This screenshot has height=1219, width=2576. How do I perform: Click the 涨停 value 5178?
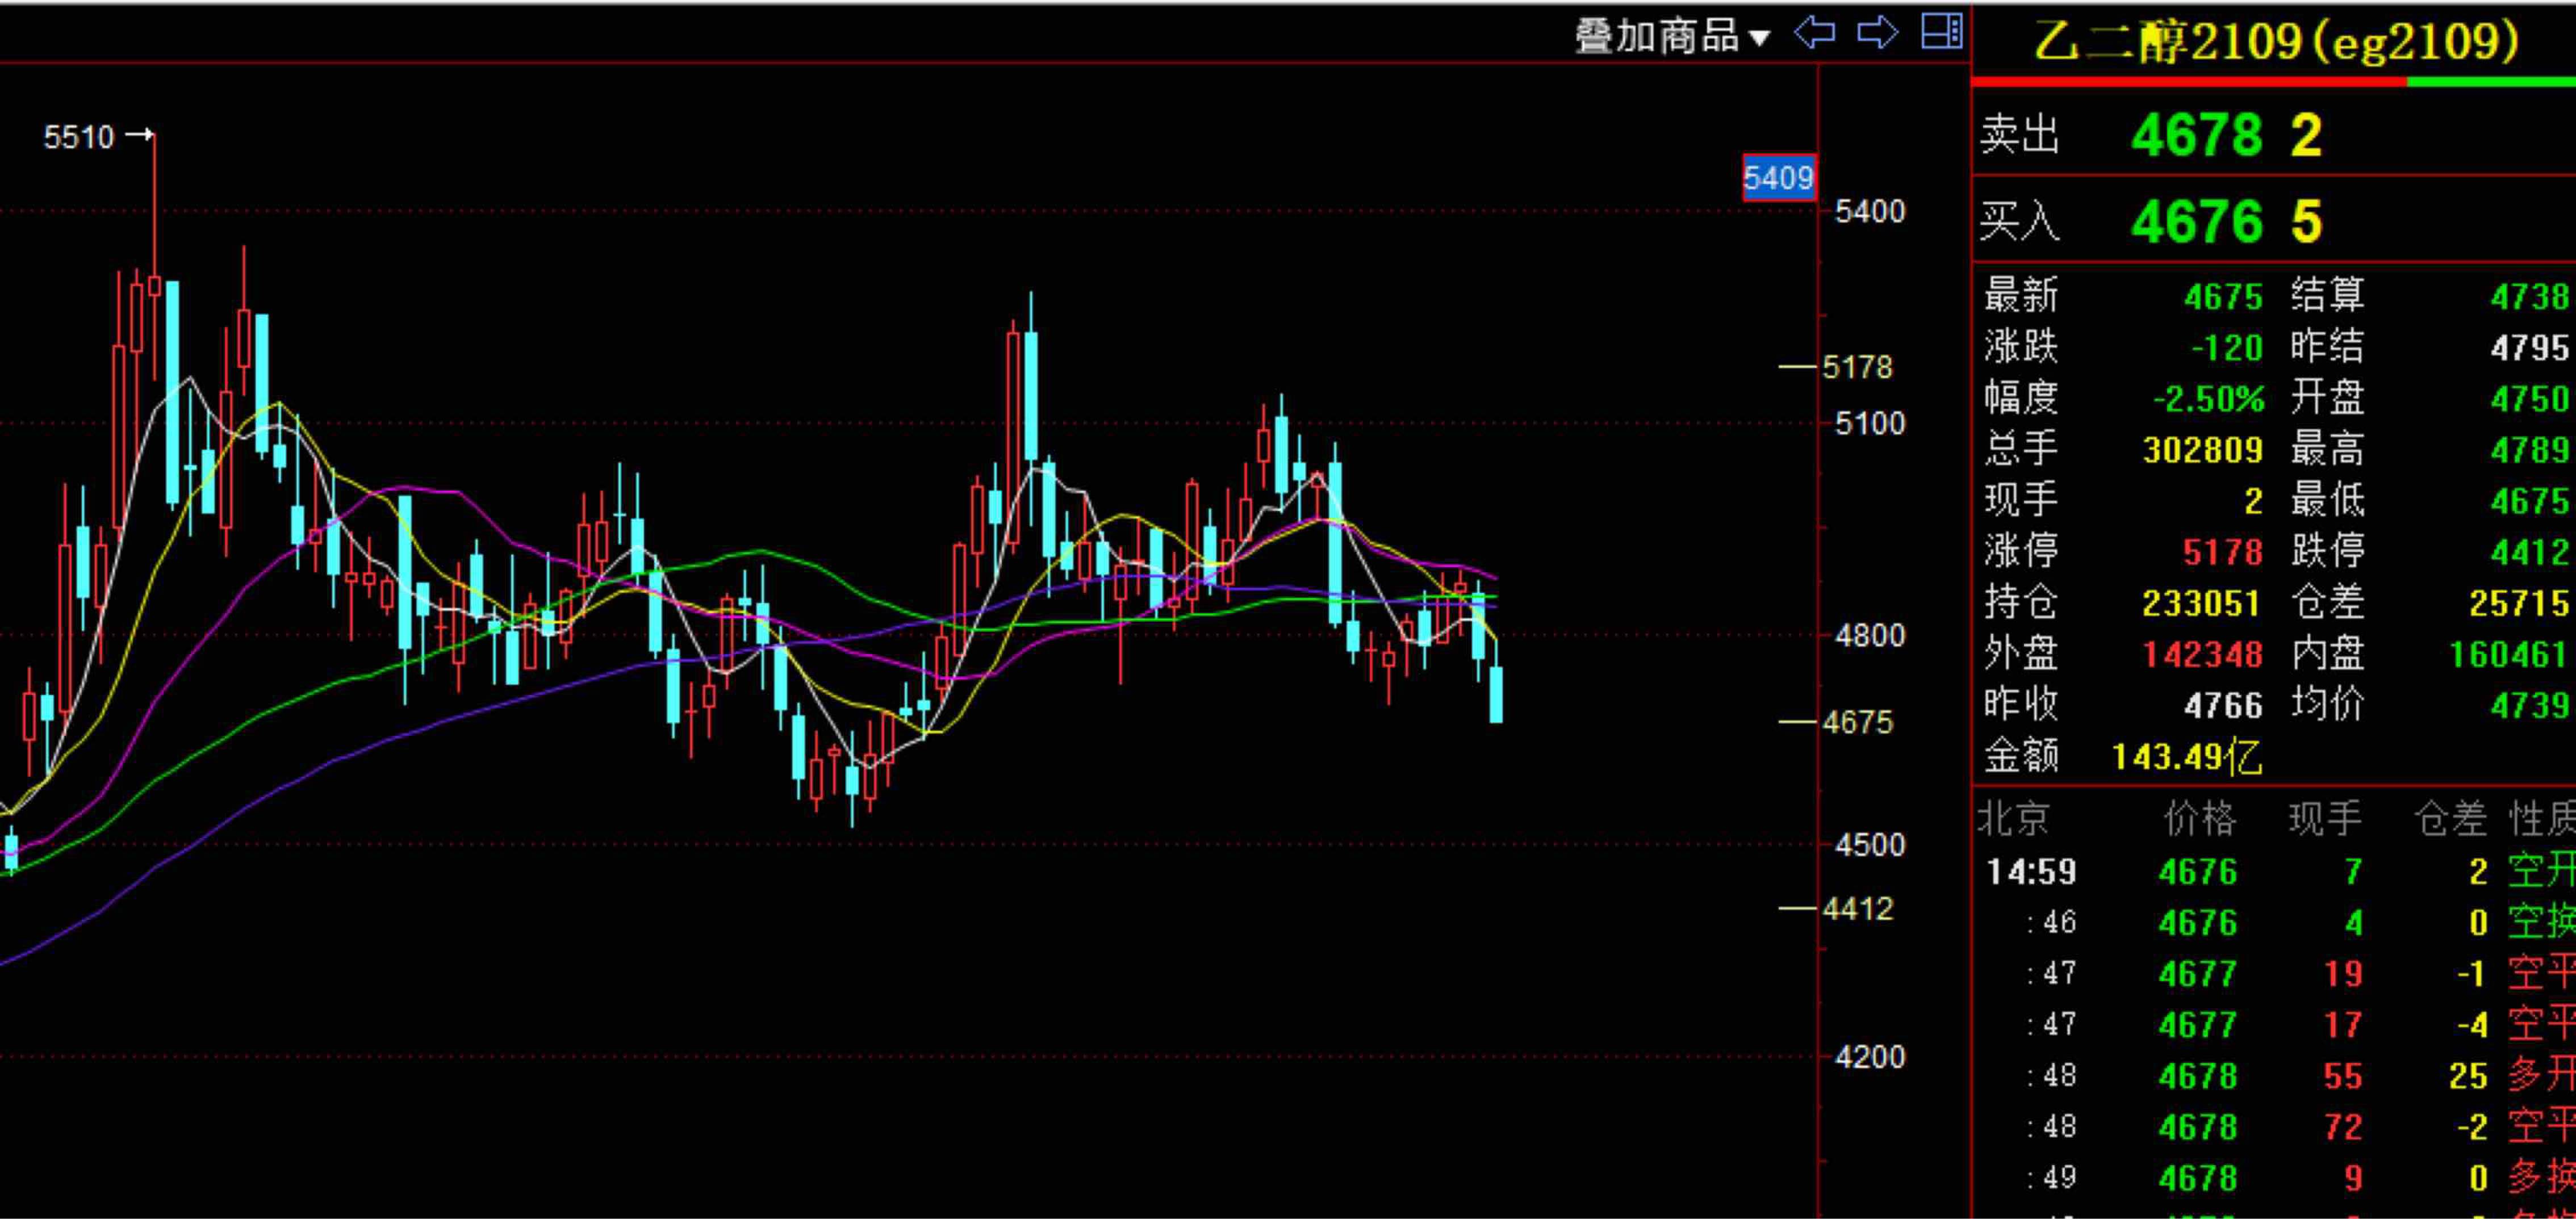[x=2223, y=552]
